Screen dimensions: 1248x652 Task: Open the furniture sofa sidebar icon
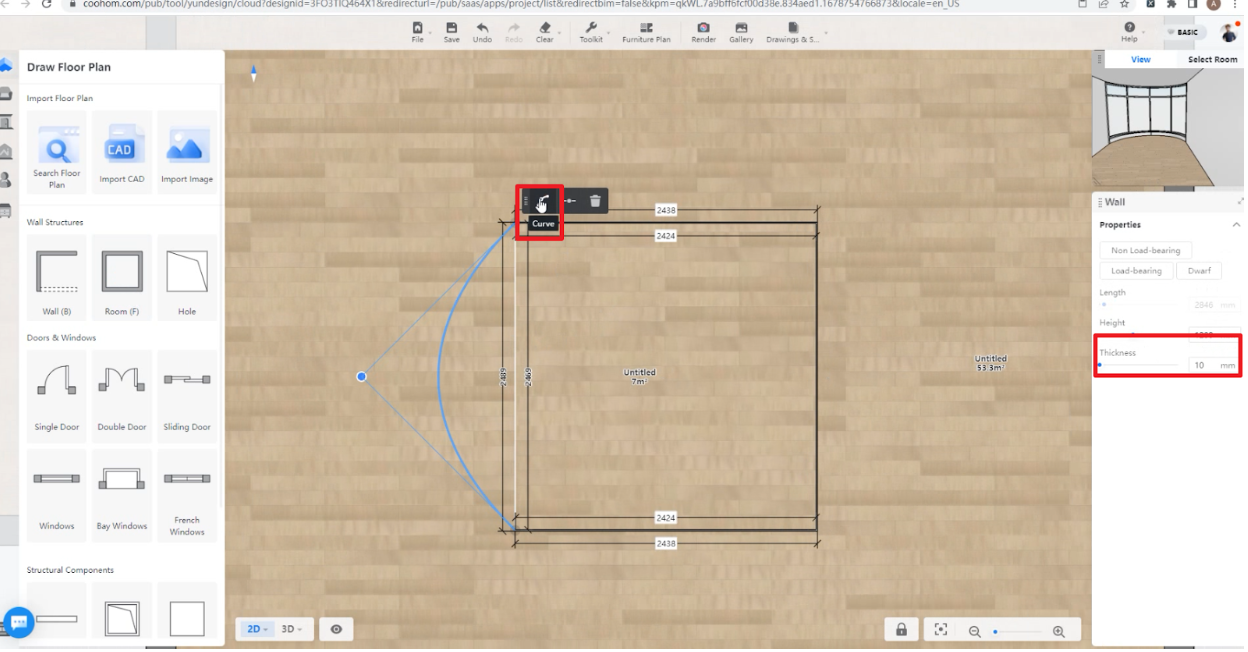6,94
